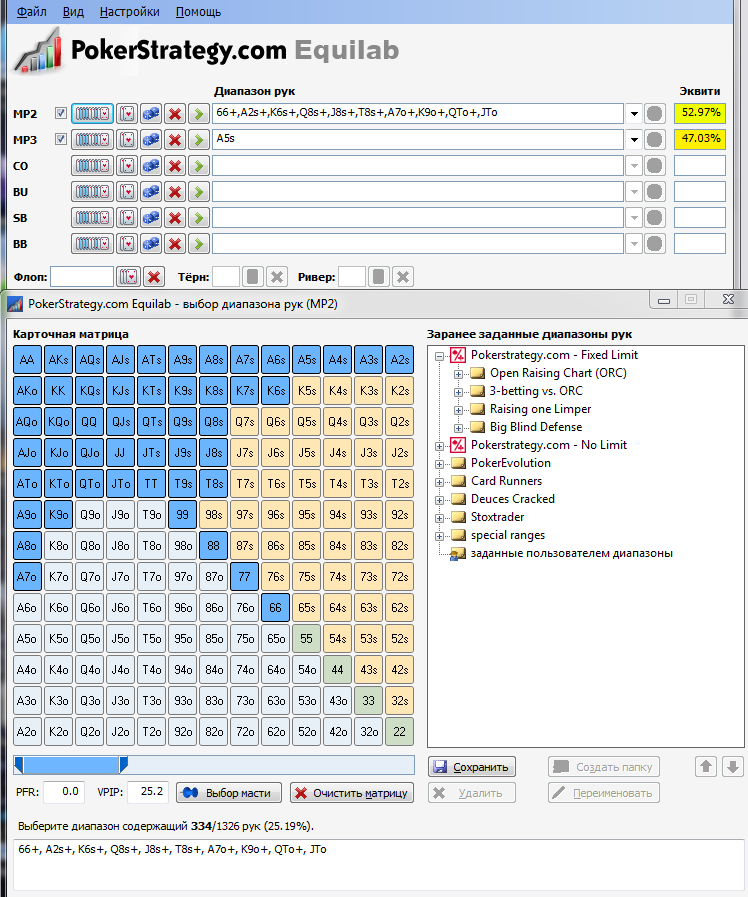Clear BB range with red X
The height and width of the screenshot is (897, 748).
pyautogui.click(x=175, y=244)
